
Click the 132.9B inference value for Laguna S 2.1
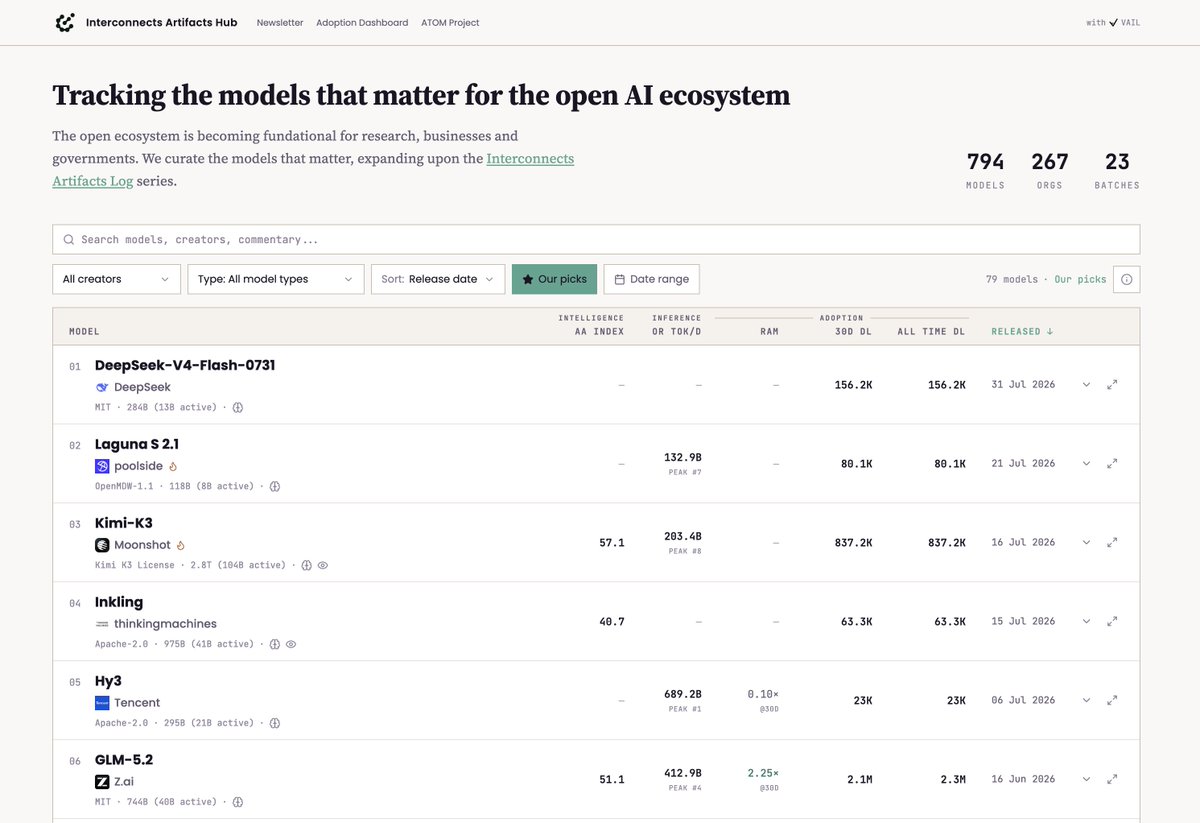pyautogui.click(x=683, y=456)
